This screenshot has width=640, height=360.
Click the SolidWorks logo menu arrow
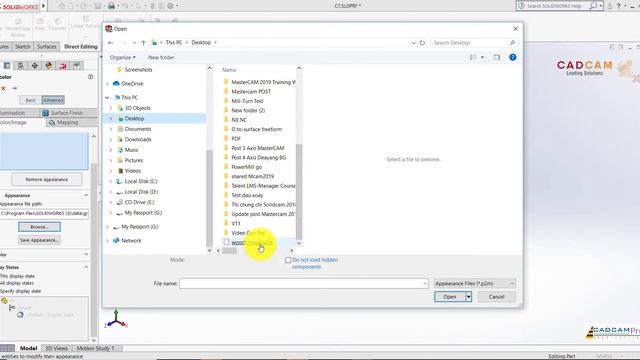[44, 6]
